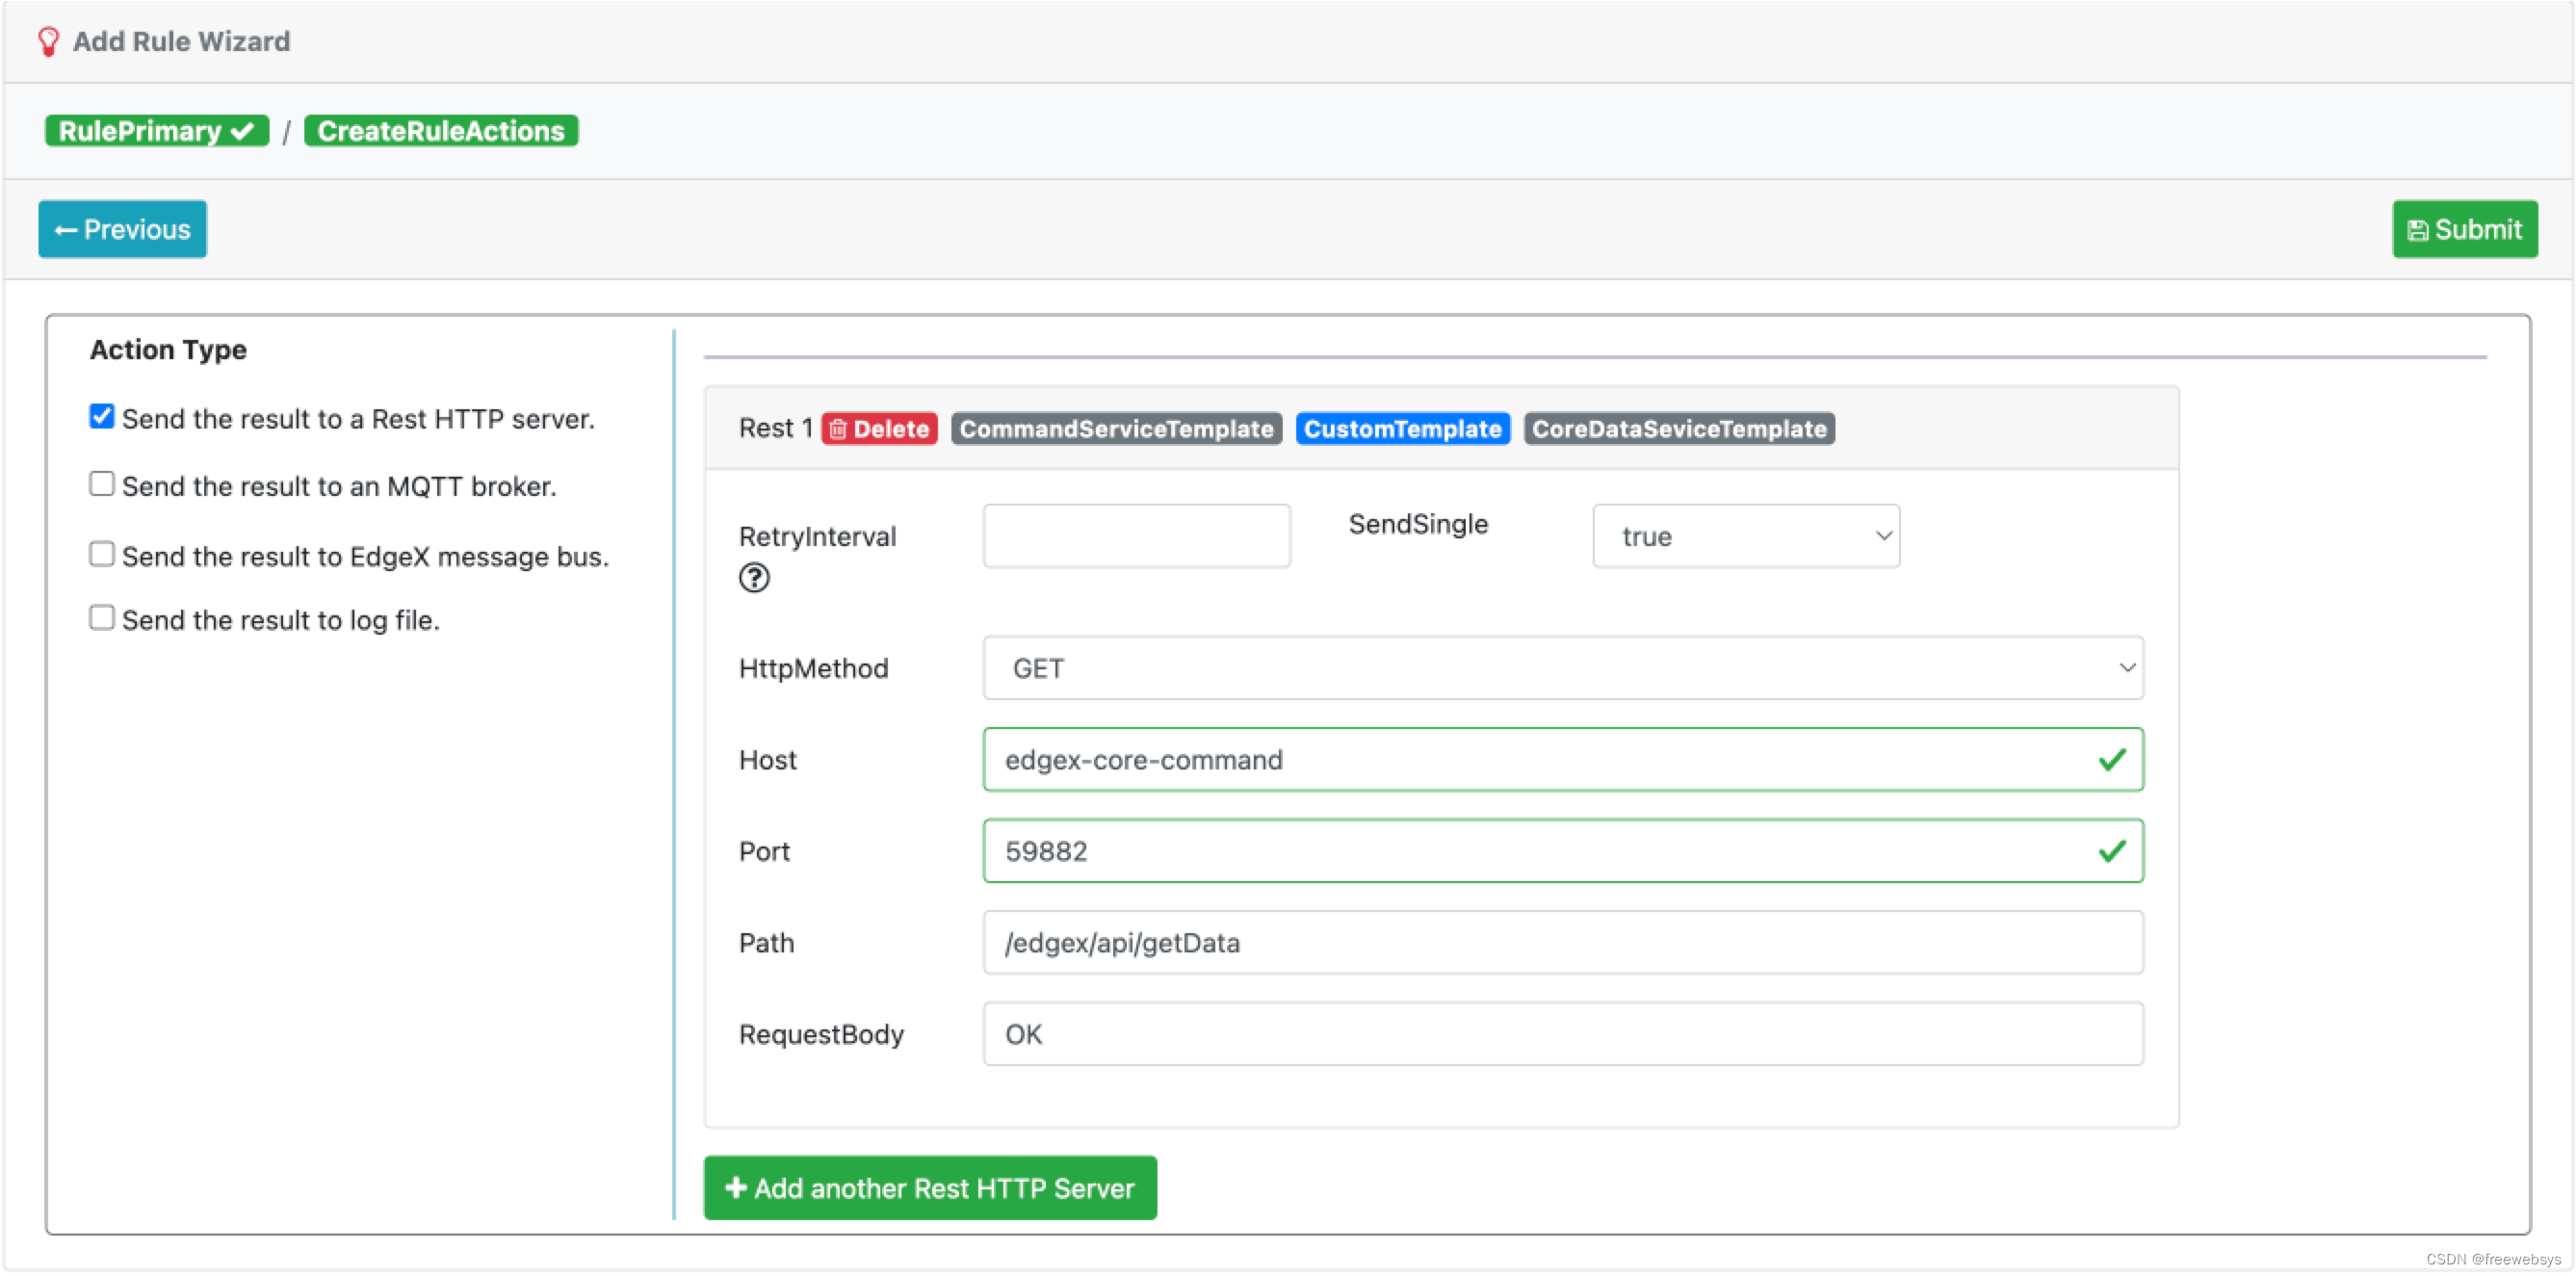The height and width of the screenshot is (1276, 2576).
Task: Uncheck Send the result to Rest HTTP server
Action: [102, 416]
